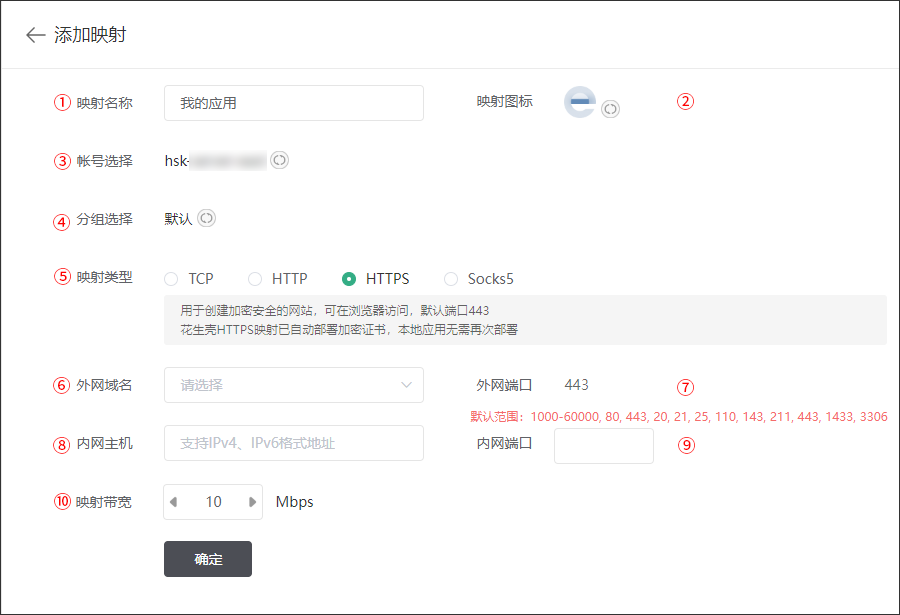Click the hsk account name text

tap(215, 160)
